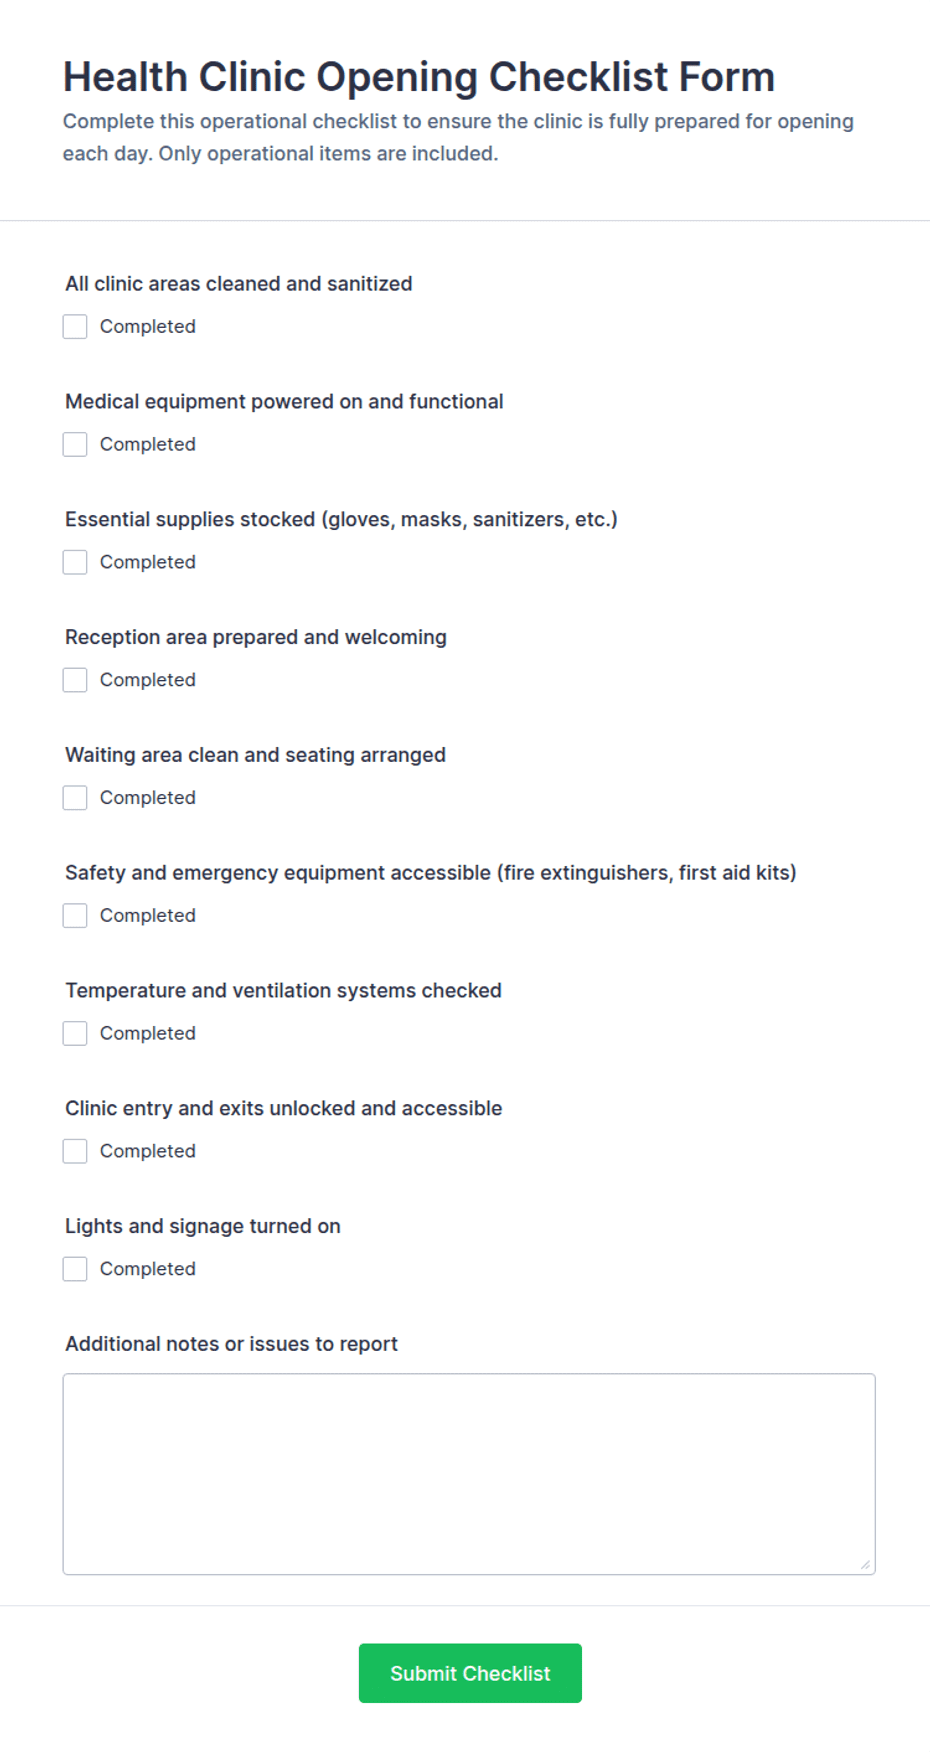Check the box for clinic areas cleaned and sanitized

[x=75, y=327]
